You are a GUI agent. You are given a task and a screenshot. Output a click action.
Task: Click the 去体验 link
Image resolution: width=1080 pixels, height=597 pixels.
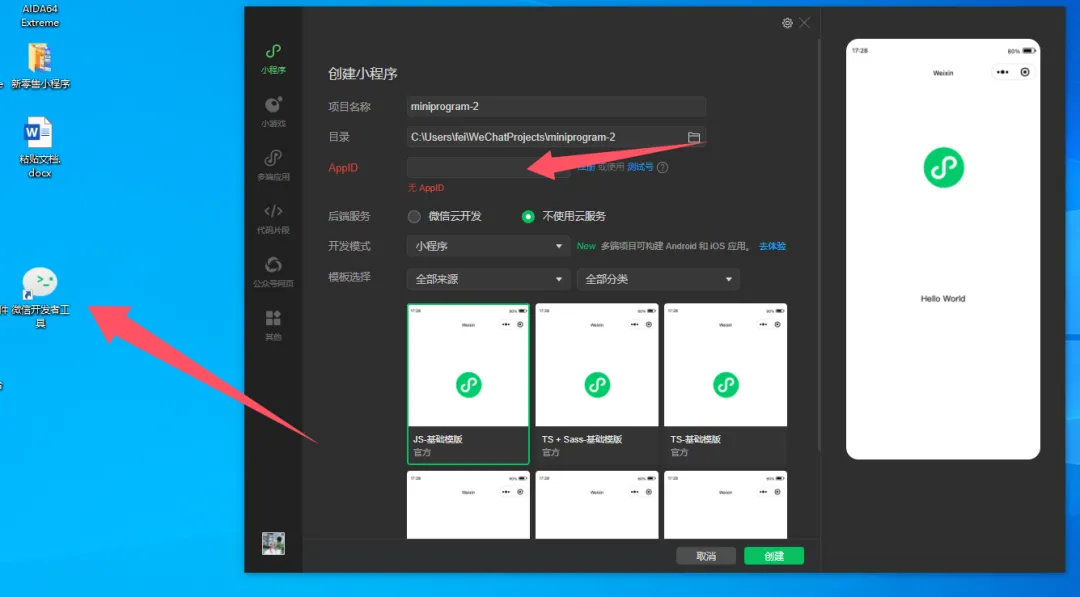click(x=772, y=246)
